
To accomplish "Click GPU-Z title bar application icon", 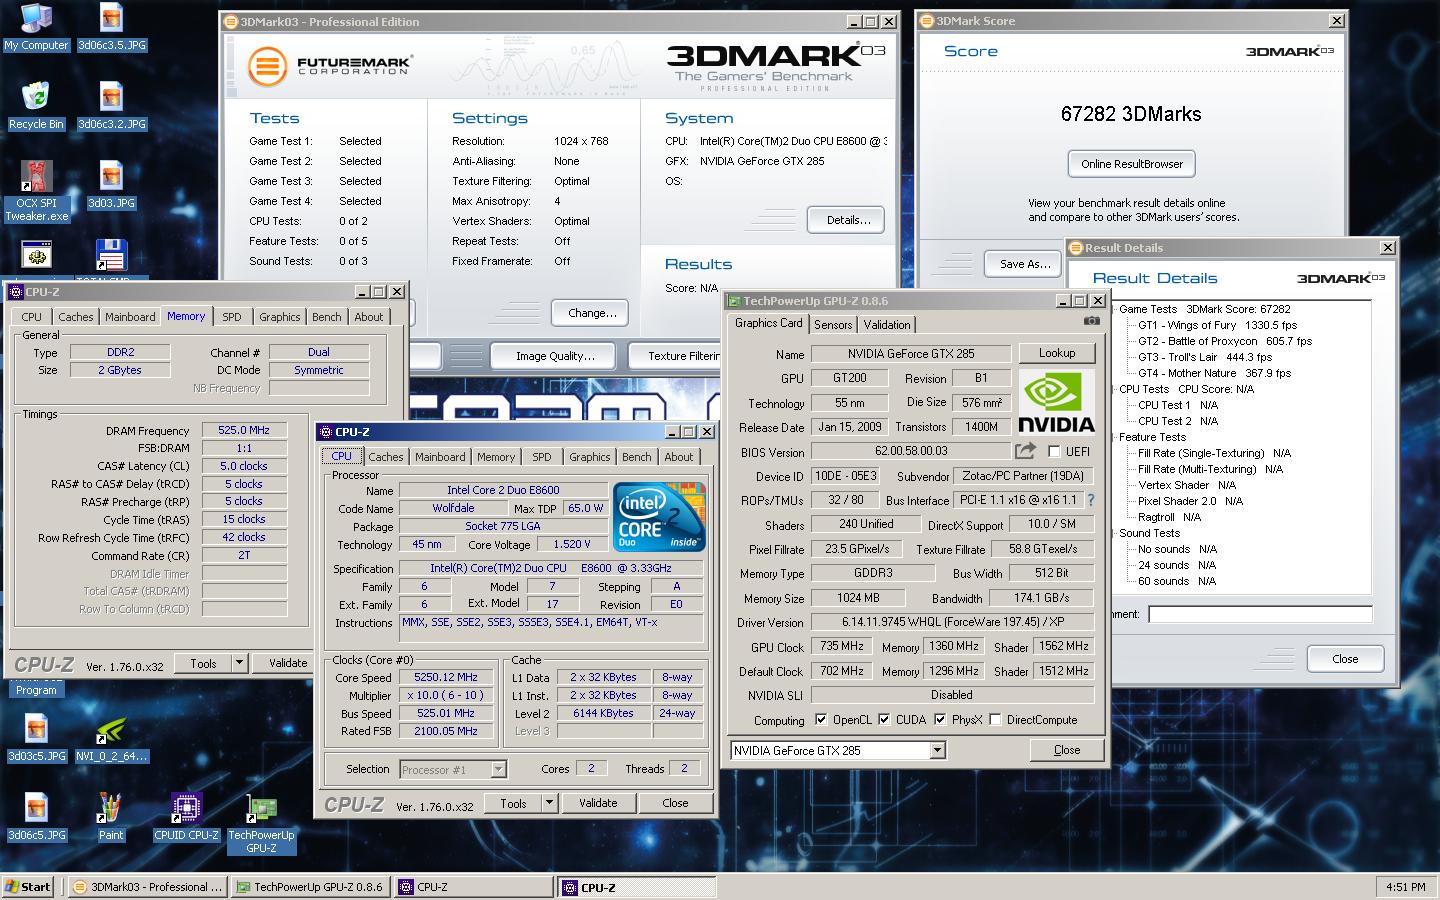I will click(x=733, y=300).
